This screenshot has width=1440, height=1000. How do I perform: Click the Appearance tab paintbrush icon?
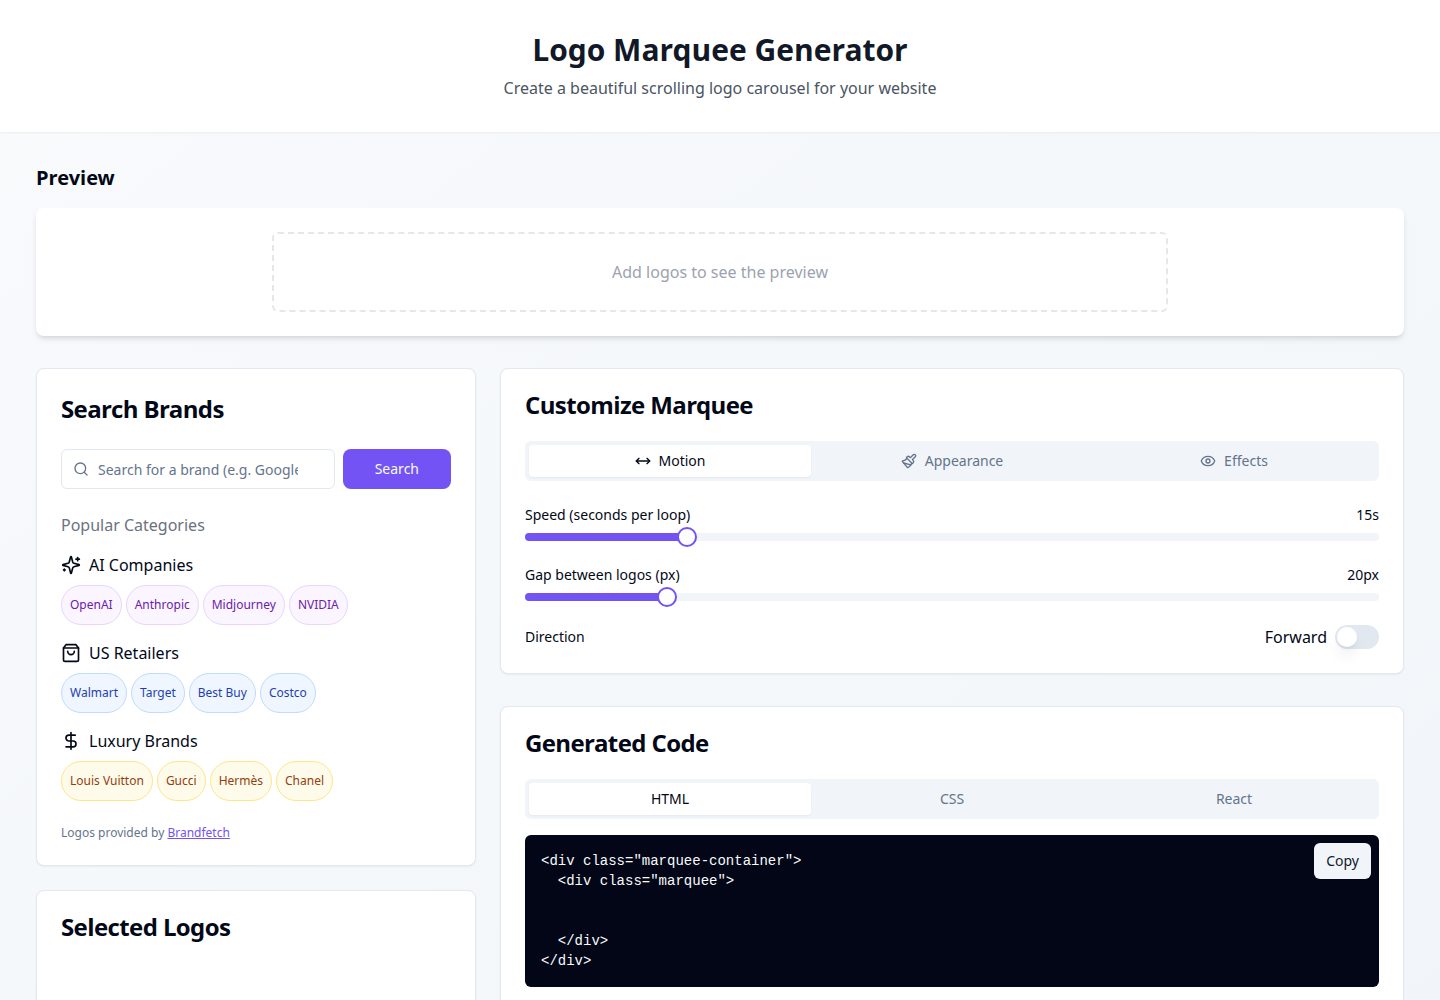pyautogui.click(x=908, y=461)
